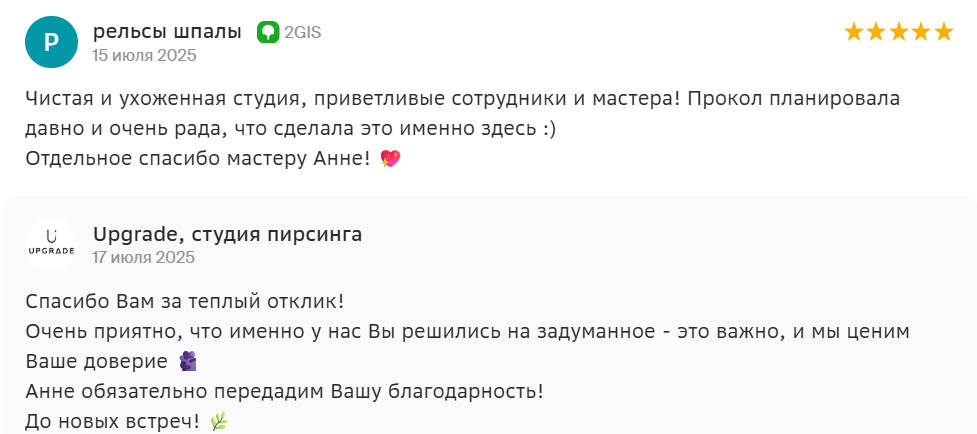Open reviewer profile "рельсы шпалы"
Image resolution: width=977 pixels, height=434 pixels.
click(x=167, y=32)
